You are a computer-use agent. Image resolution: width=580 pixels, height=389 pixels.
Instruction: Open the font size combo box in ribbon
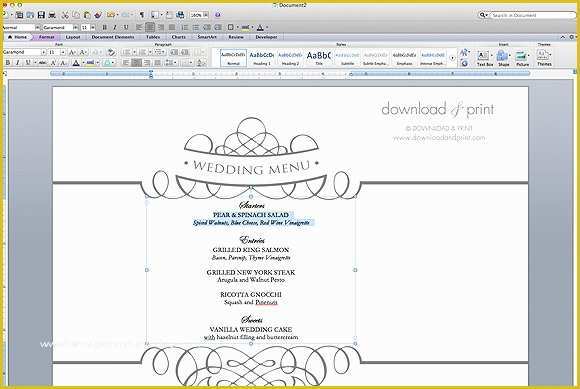57,52
